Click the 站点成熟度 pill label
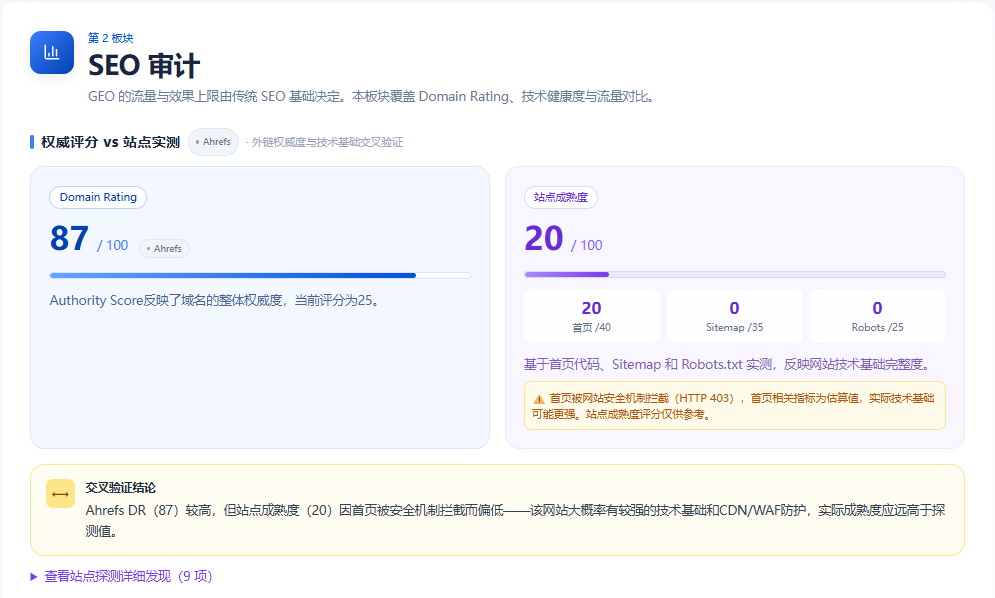995x598 pixels. (560, 197)
